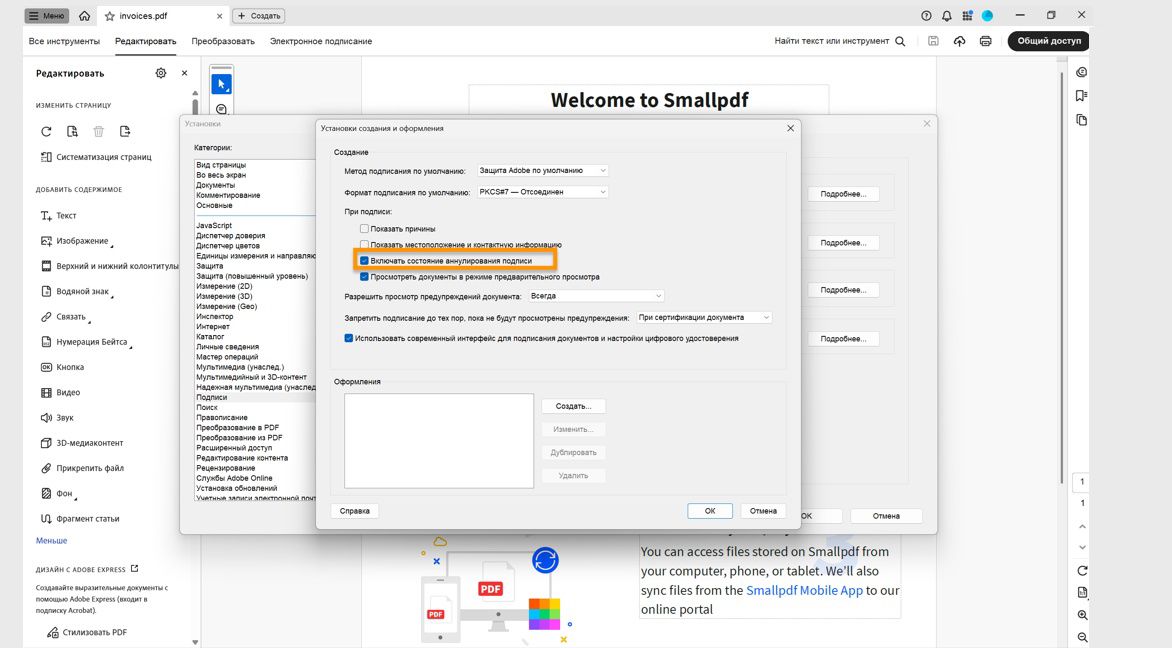The width and height of the screenshot is (1172, 648).
Task: Click the Справка button
Action: pyautogui.click(x=354, y=511)
